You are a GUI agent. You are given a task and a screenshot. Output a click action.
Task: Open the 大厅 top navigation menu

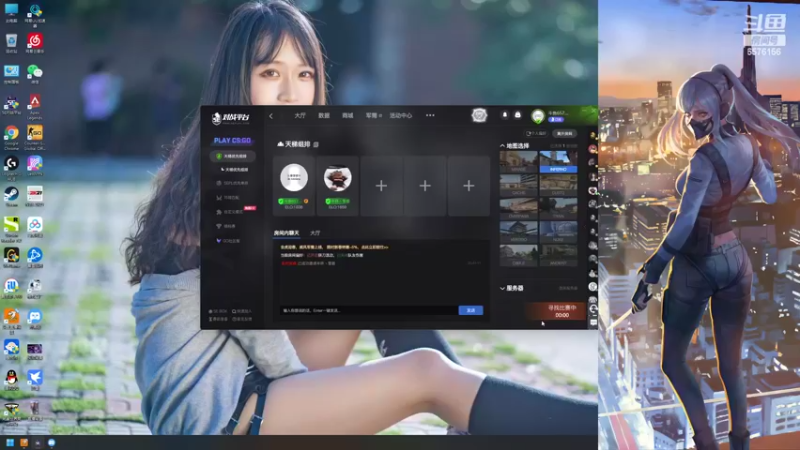[x=299, y=115]
